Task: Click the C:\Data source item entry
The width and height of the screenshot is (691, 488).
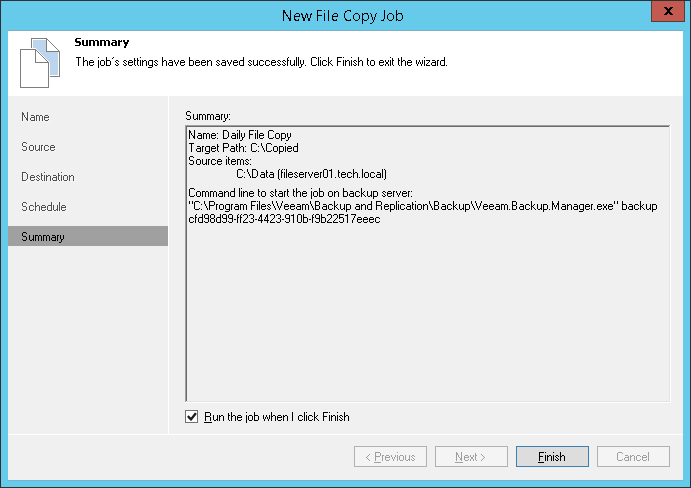Action: click(x=310, y=173)
